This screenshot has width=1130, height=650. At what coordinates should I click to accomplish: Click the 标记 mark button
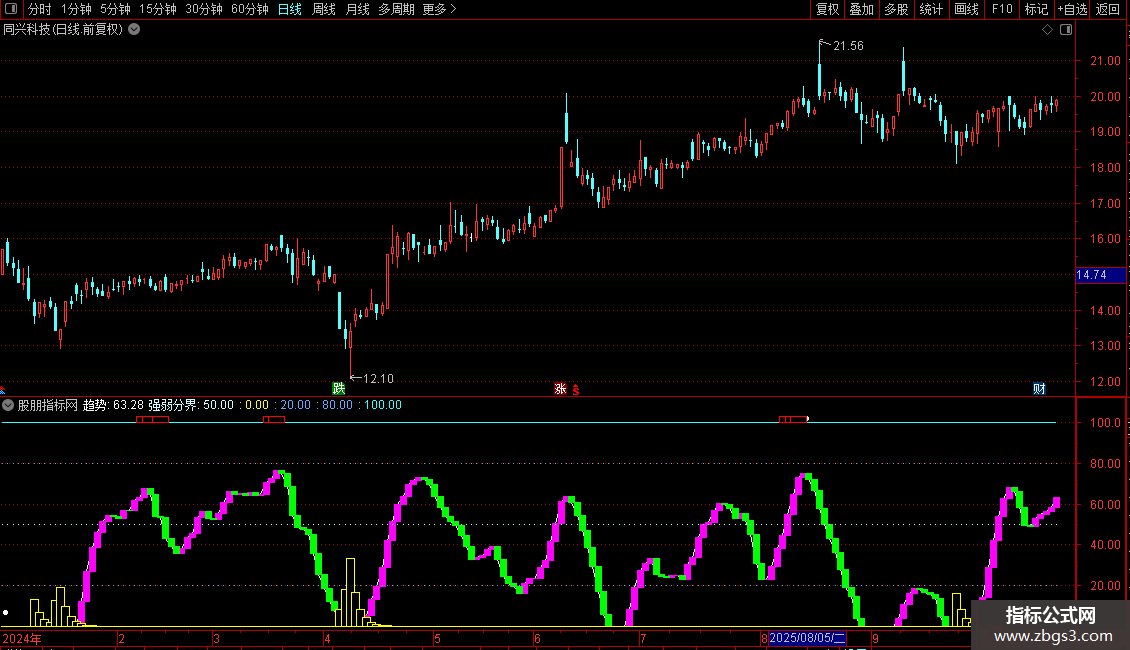pos(1036,9)
